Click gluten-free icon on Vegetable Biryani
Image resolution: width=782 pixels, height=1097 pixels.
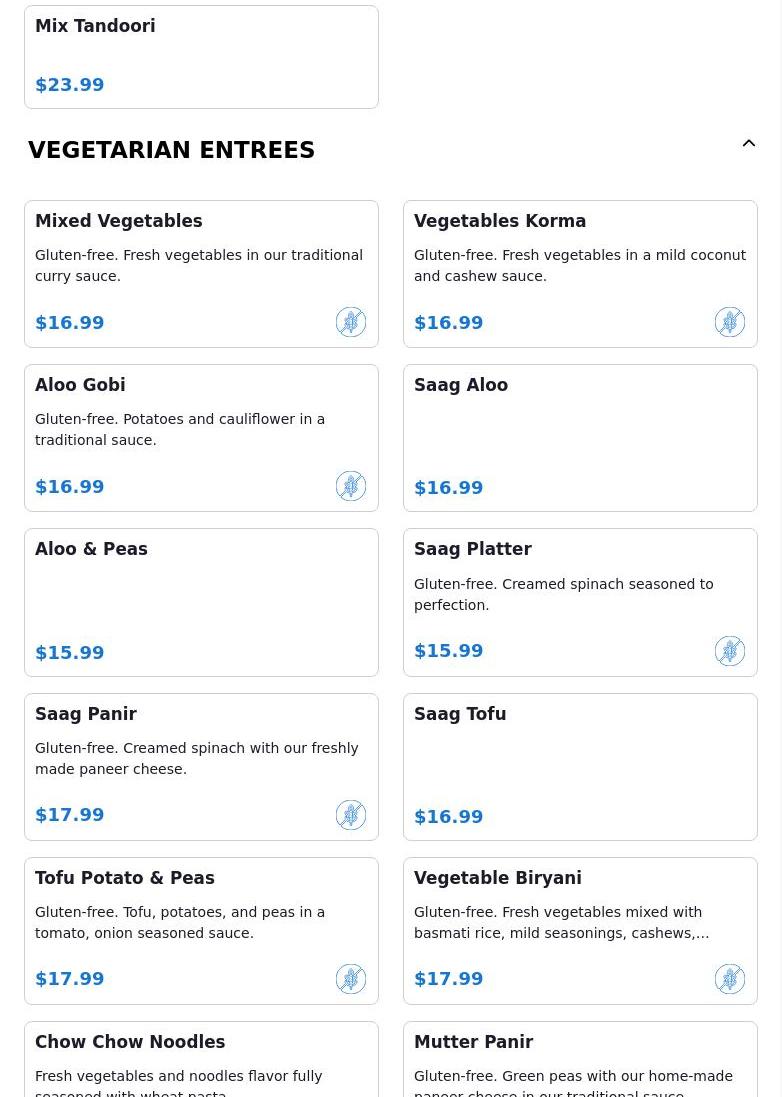(x=730, y=979)
